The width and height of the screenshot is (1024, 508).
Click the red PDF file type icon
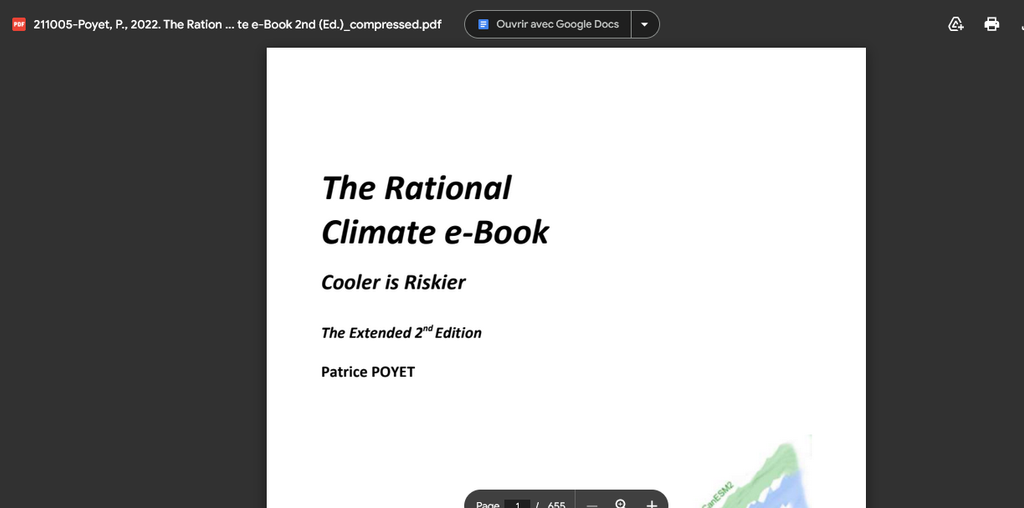point(18,24)
